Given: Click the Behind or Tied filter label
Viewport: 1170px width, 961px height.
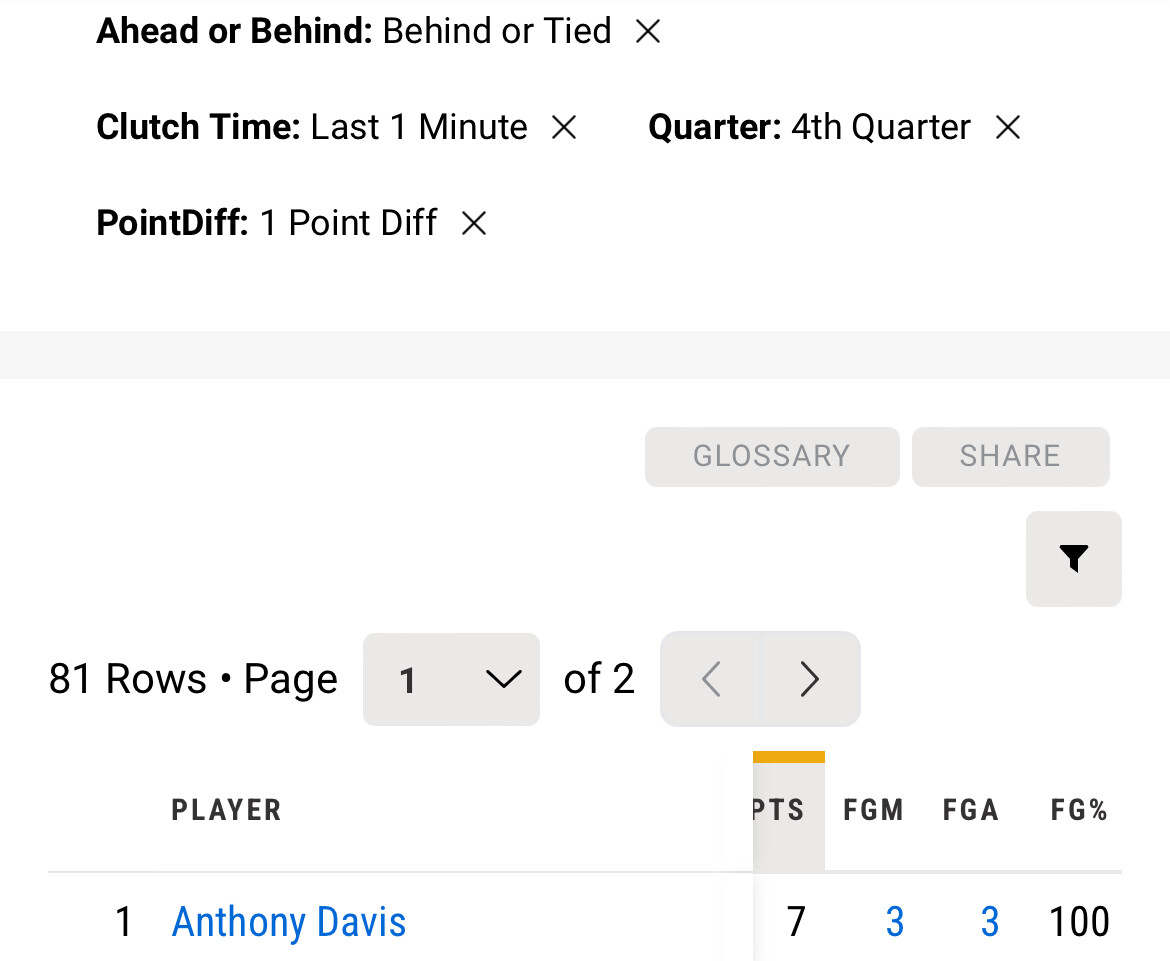Looking at the screenshot, I should coord(496,32).
